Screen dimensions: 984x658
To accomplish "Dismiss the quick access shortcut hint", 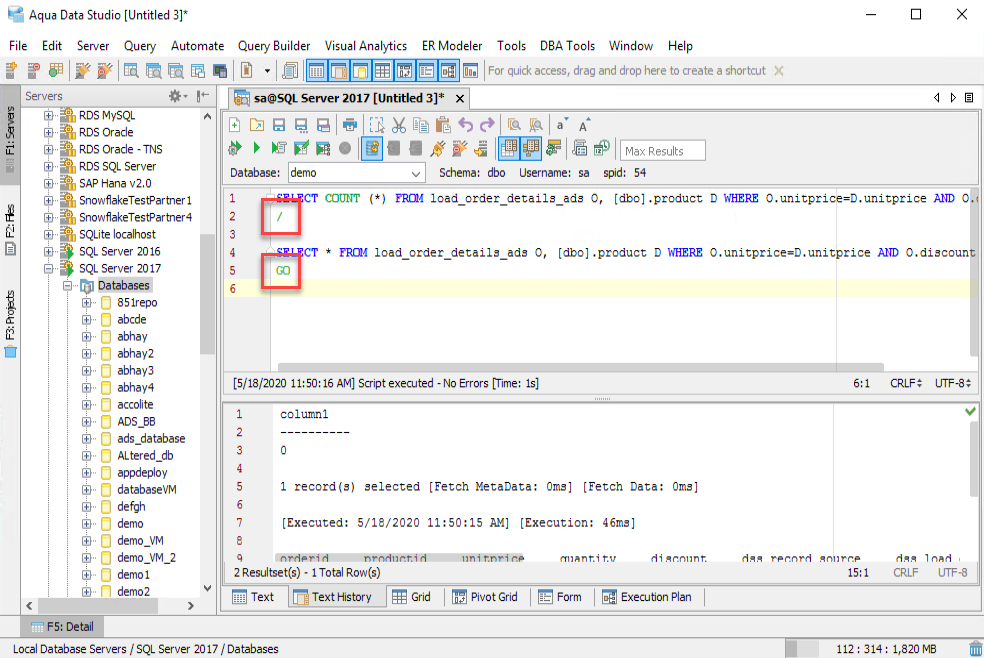I will [779, 71].
